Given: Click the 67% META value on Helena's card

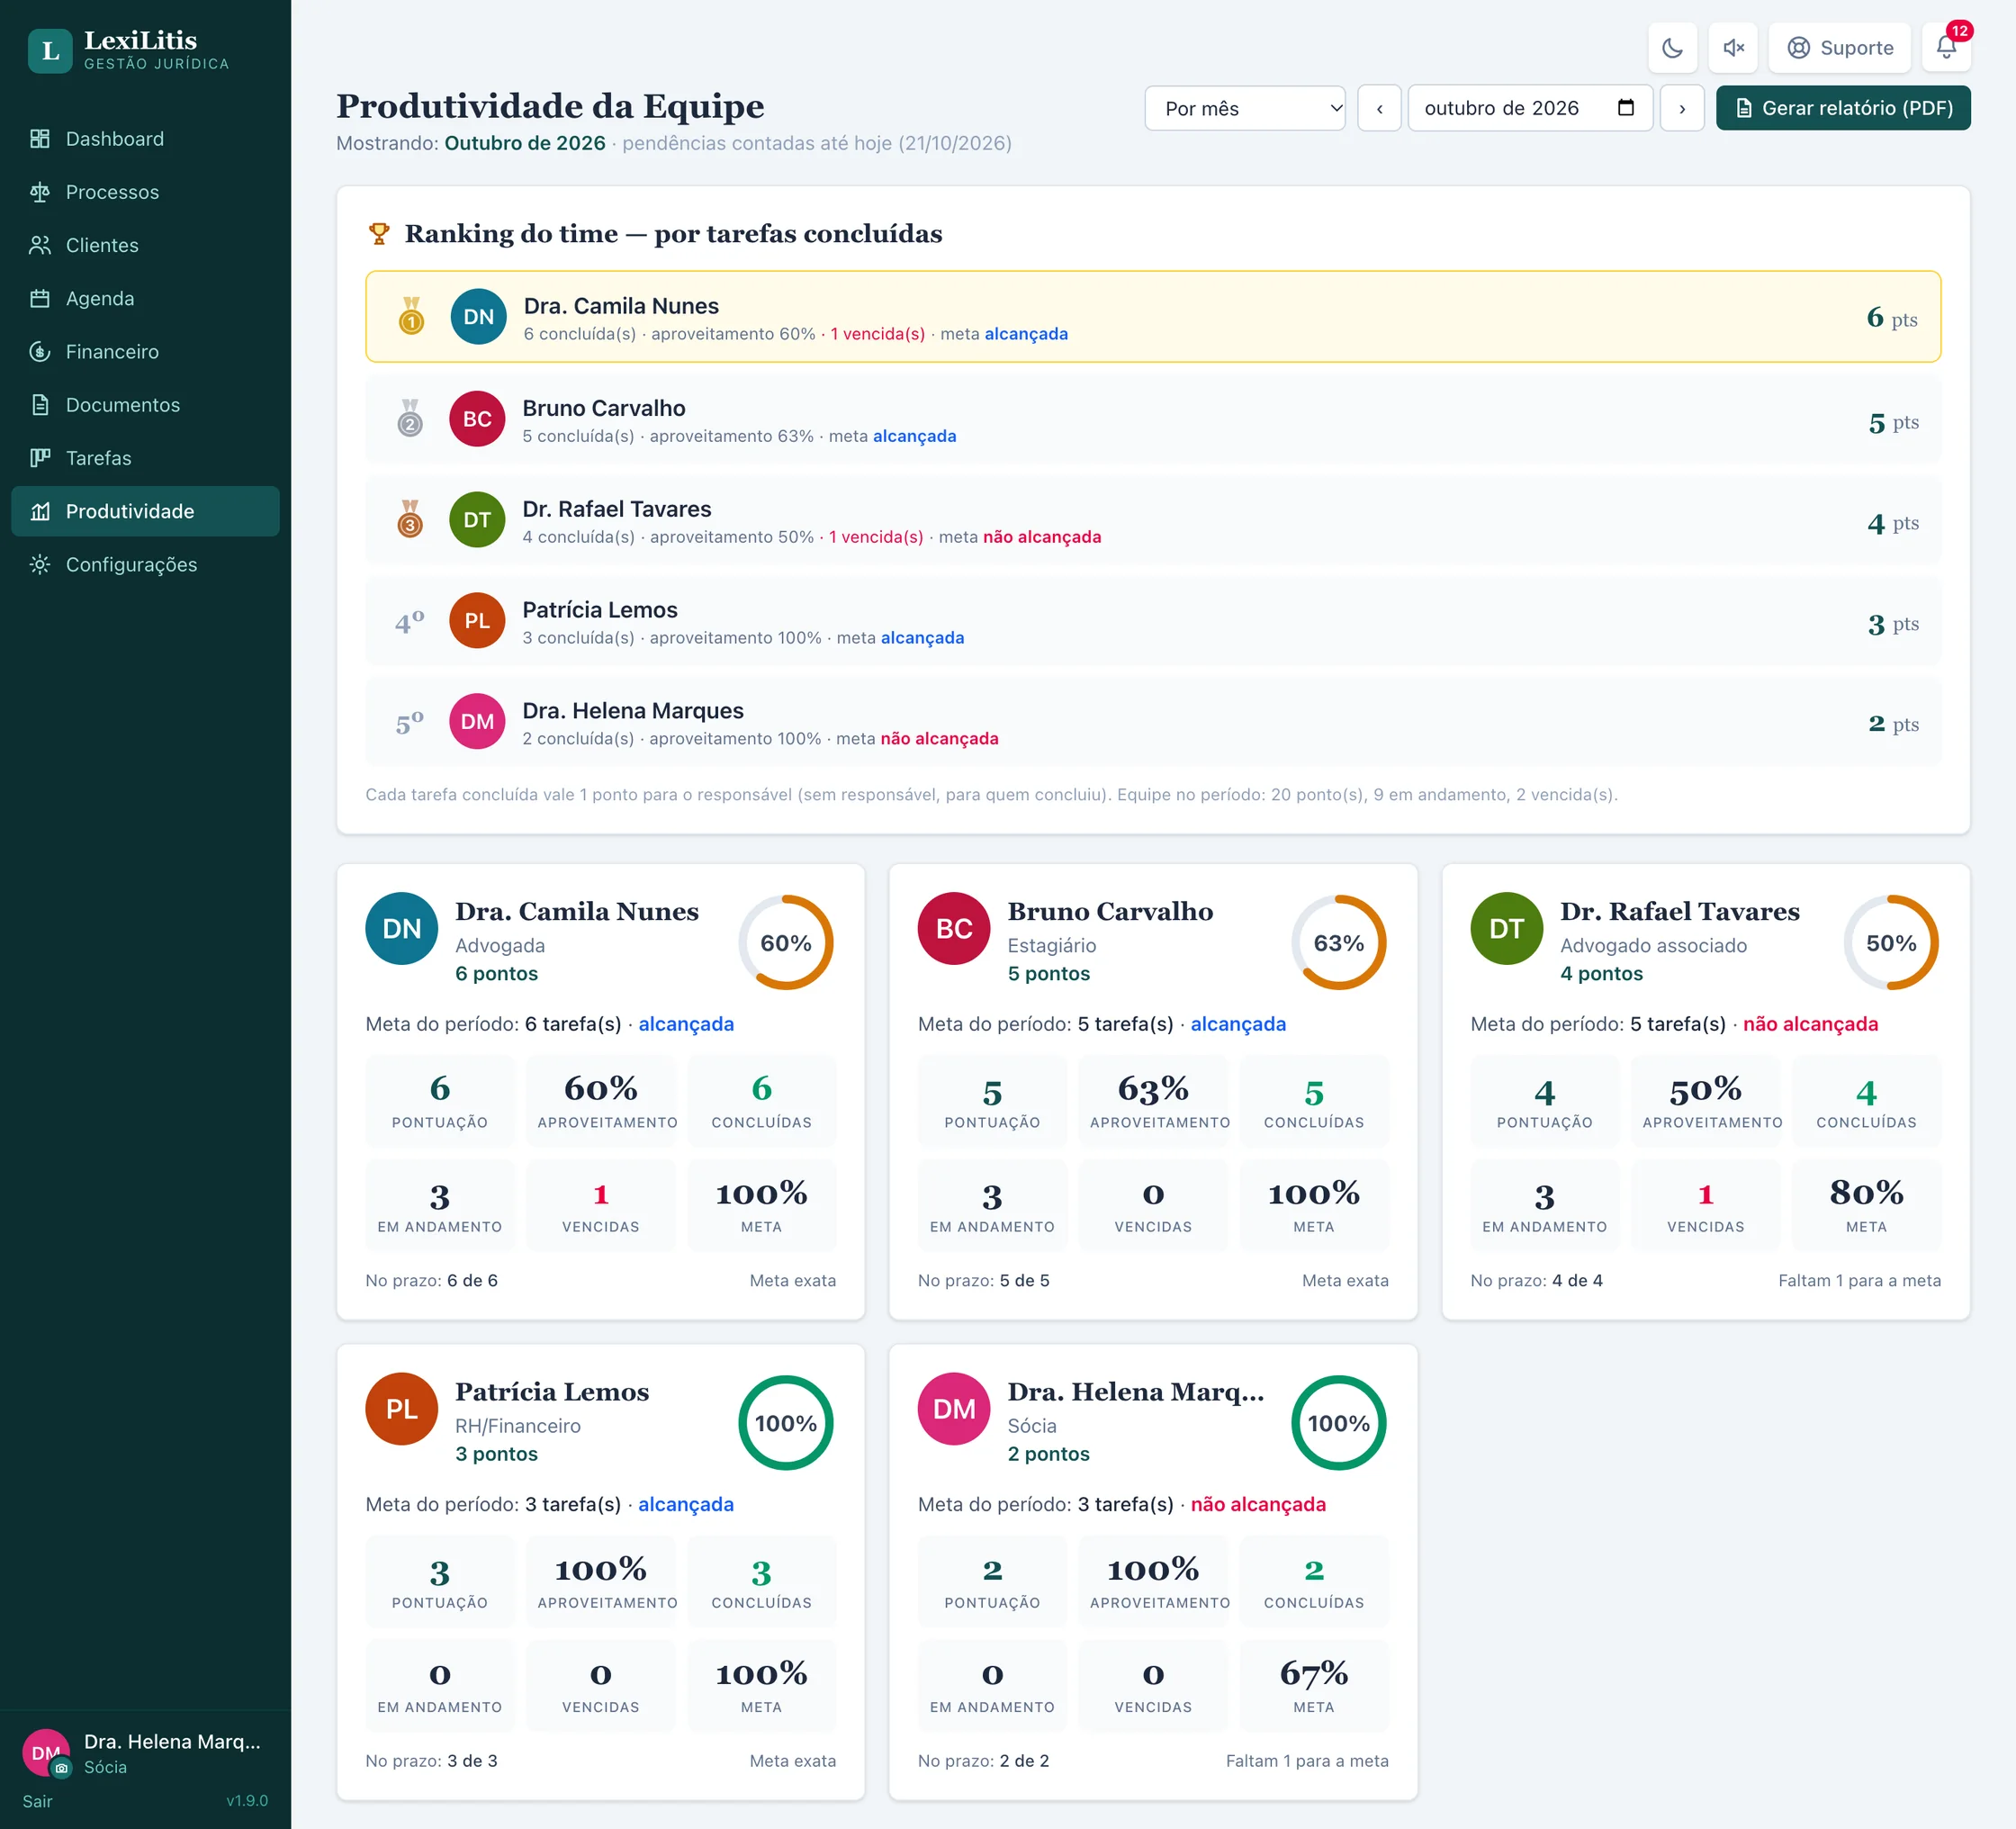Looking at the screenshot, I should [x=1314, y=1674].
